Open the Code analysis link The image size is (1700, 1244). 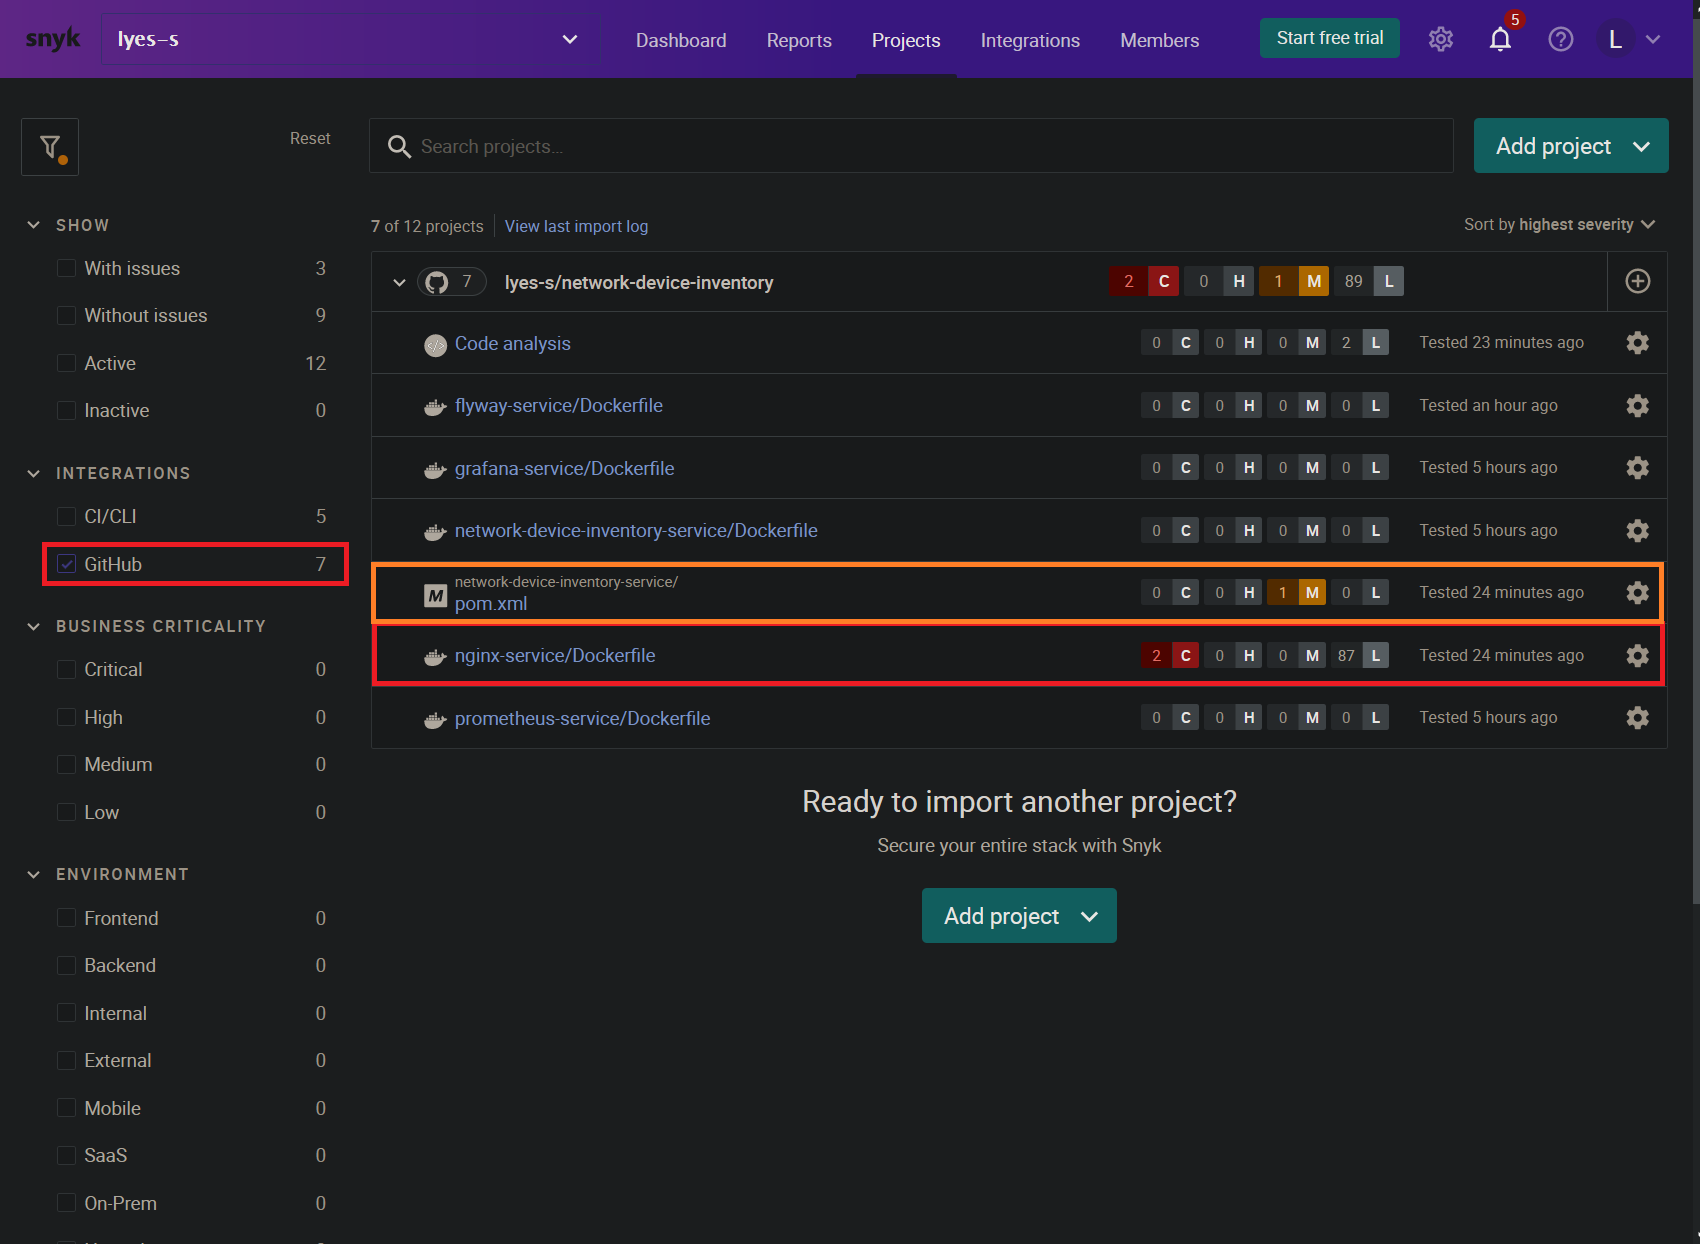tap(513, 343)
